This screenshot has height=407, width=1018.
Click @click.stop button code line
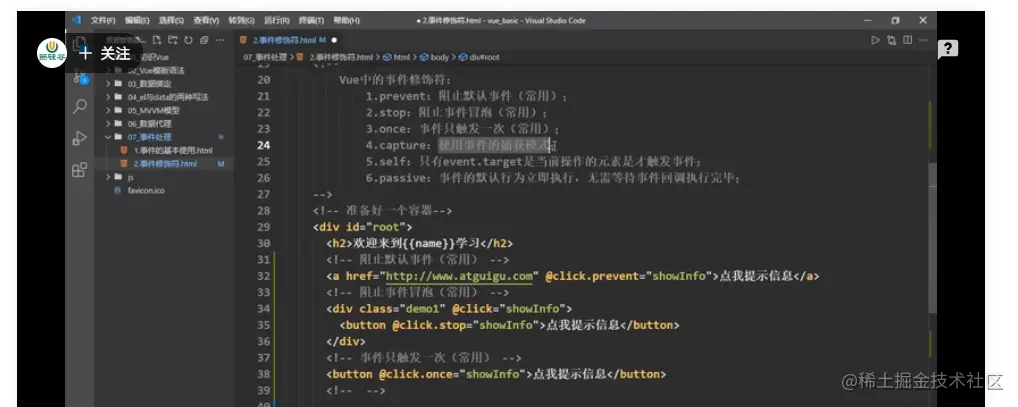tap(509, 325)
